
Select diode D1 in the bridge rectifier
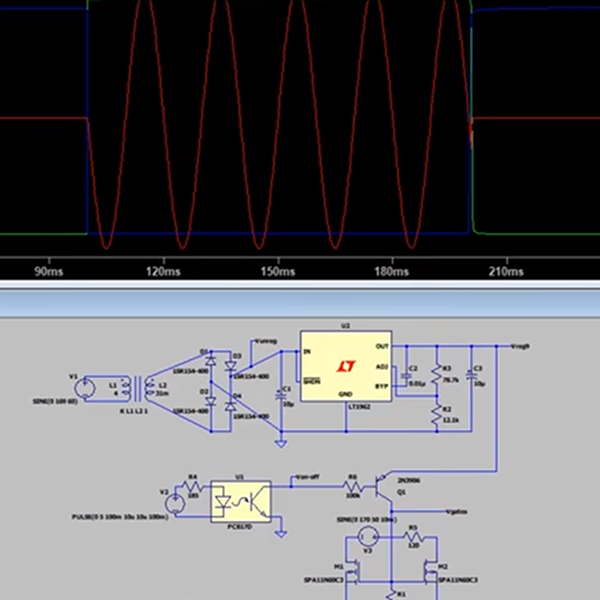(210, 360)
